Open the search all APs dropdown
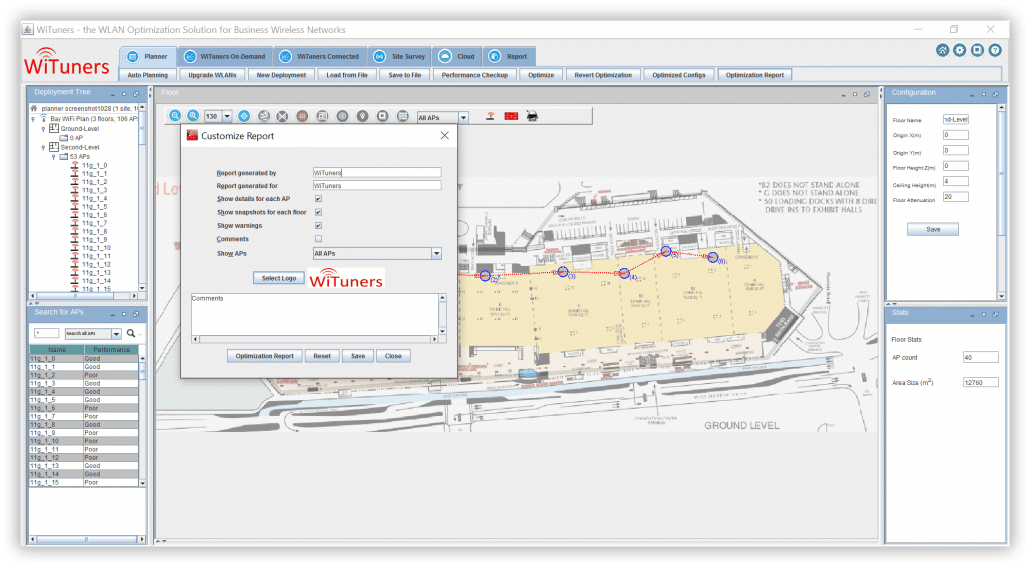The width and height of the screenshot is (1030, 567). [116, 334]
